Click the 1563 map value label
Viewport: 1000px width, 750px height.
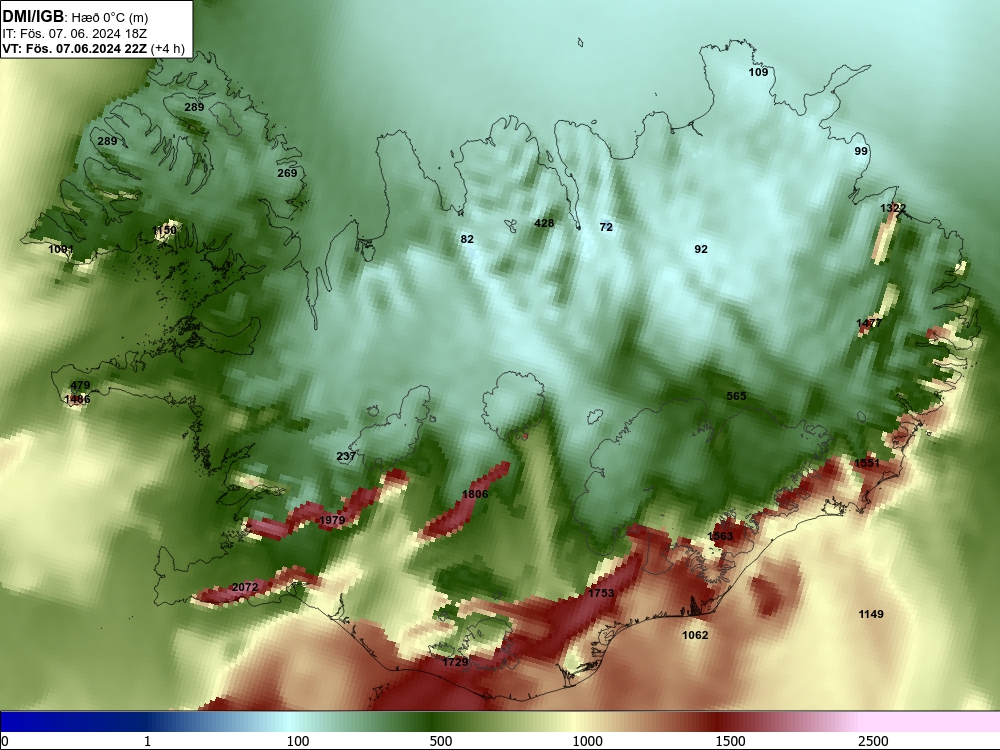coord(721,536)
